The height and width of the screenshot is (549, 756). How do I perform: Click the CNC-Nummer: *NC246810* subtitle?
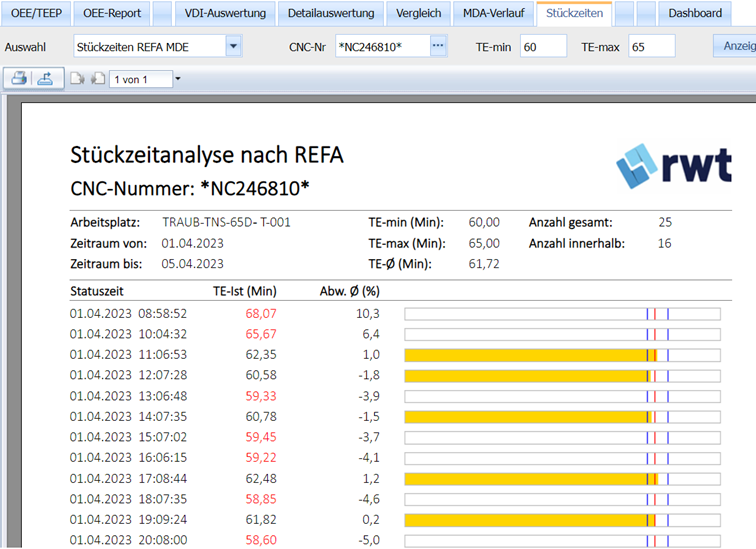click(x=189, y=188)
